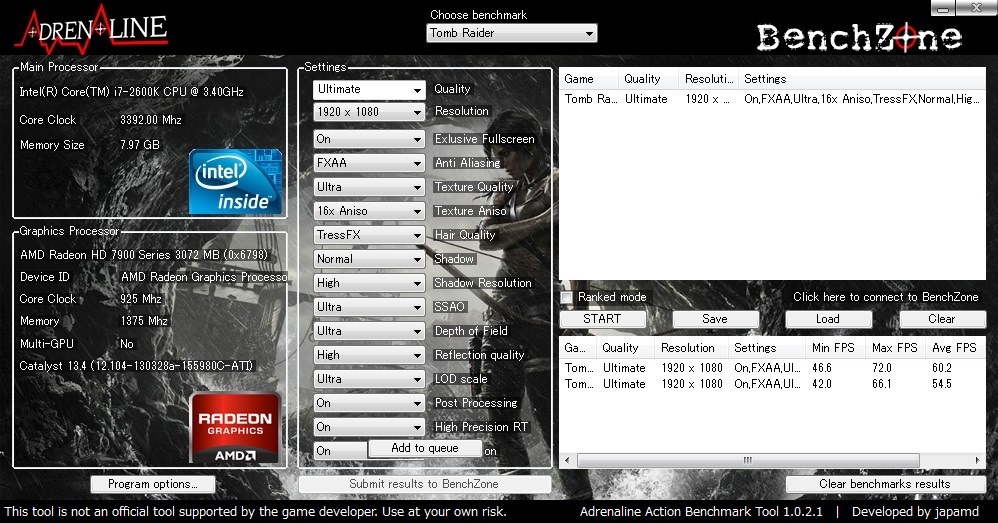Click results Resolution column header
Image resolution: width=998 pixels, height=523 pixels.
coord(690,348)
